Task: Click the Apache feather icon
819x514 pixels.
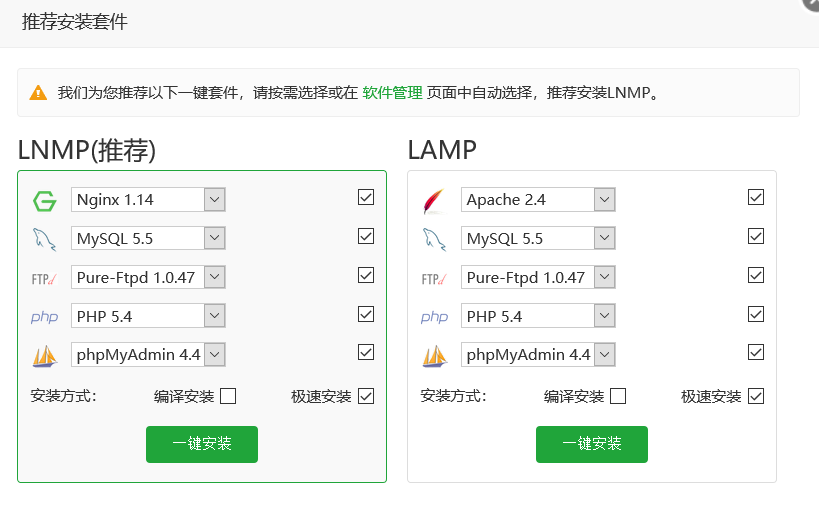Action: coord(433,200)
